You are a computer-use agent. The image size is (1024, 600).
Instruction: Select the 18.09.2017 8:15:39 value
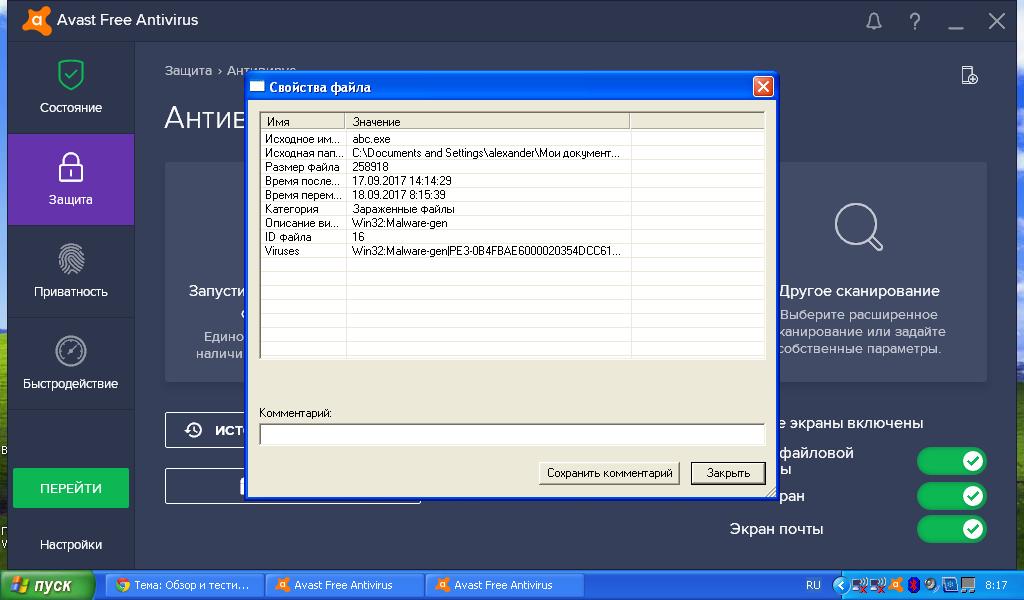pos(399,195)
